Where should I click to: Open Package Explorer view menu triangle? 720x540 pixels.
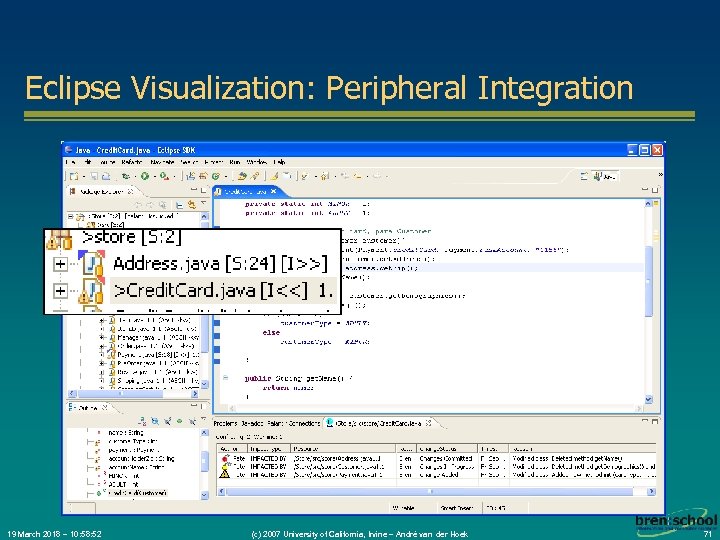click(203, 204)
